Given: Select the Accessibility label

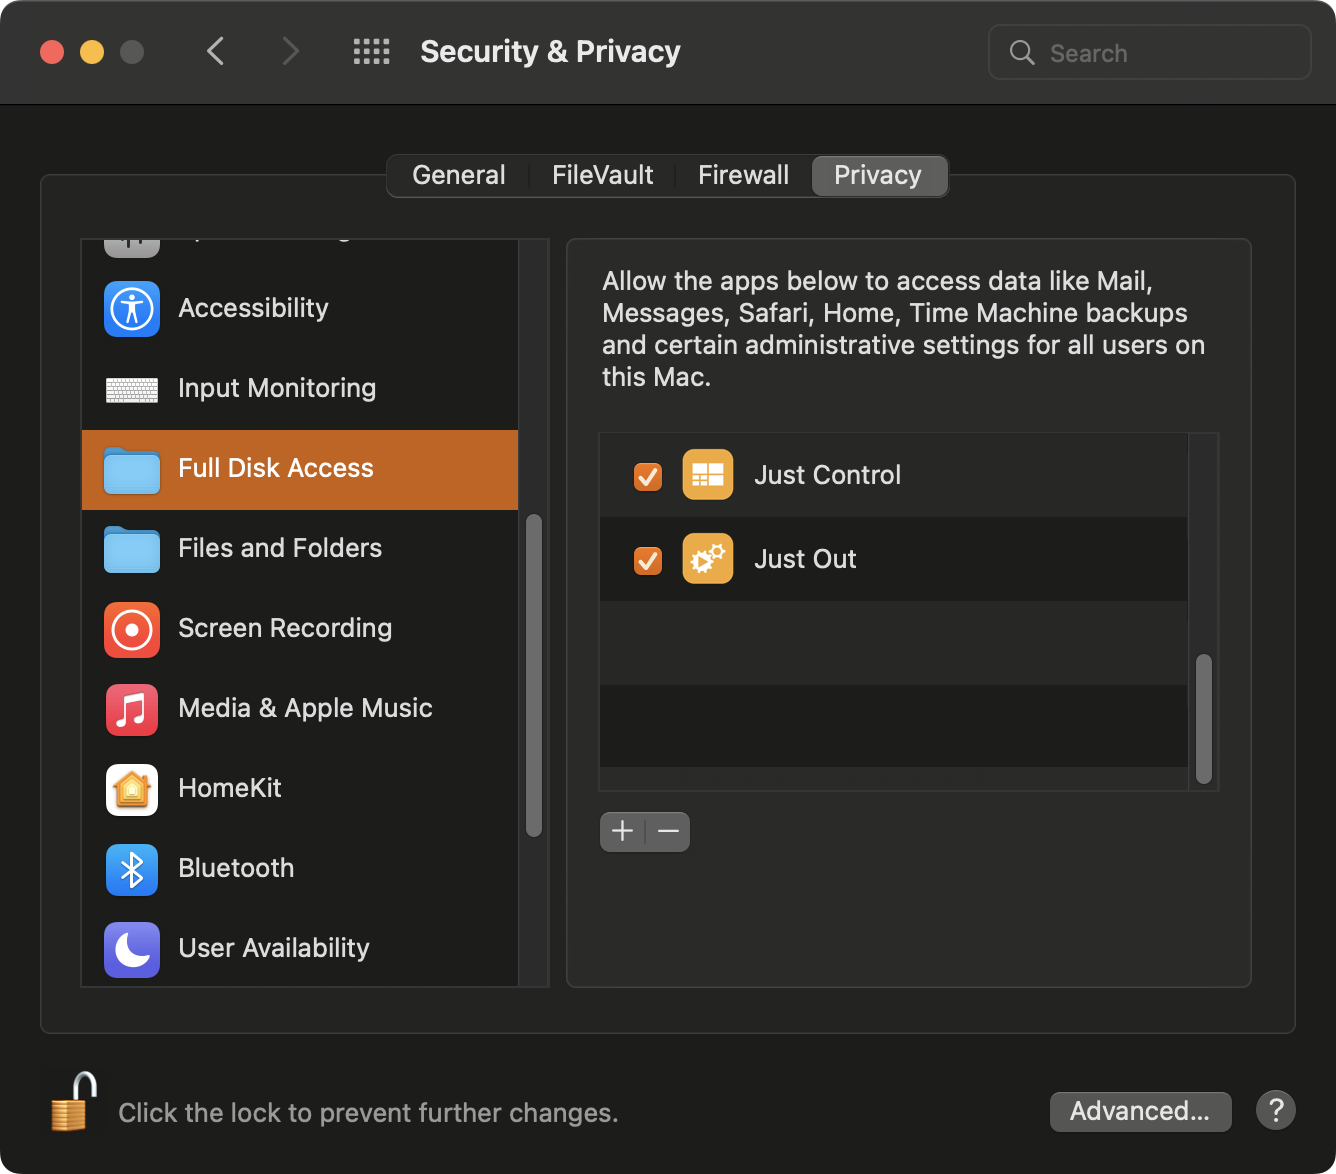Looking at the screenshot, I should click(253, 308).
